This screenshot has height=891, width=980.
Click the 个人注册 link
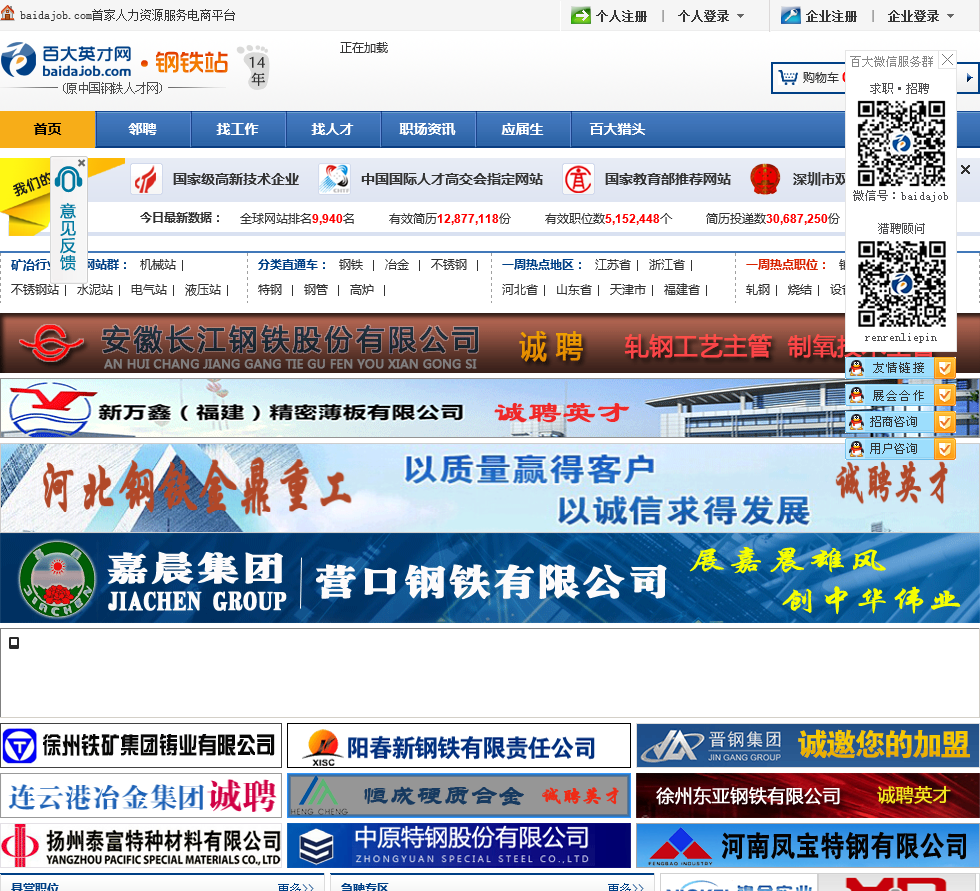click(x=622, y=16)
